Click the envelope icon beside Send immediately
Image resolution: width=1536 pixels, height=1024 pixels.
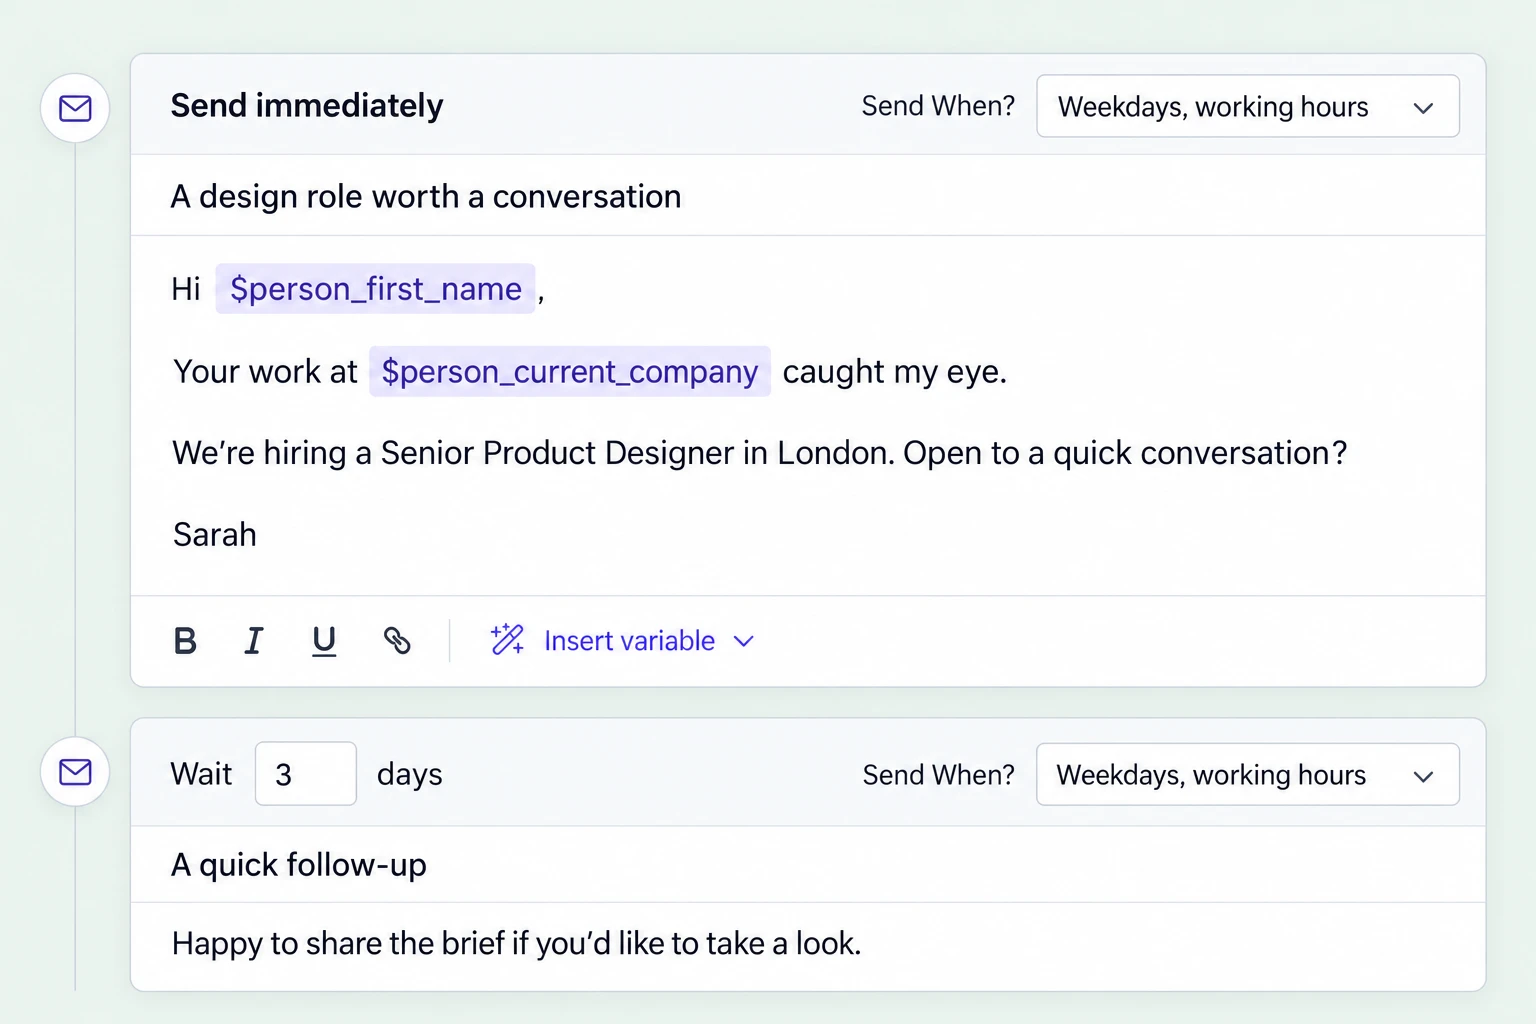[75, 108]
